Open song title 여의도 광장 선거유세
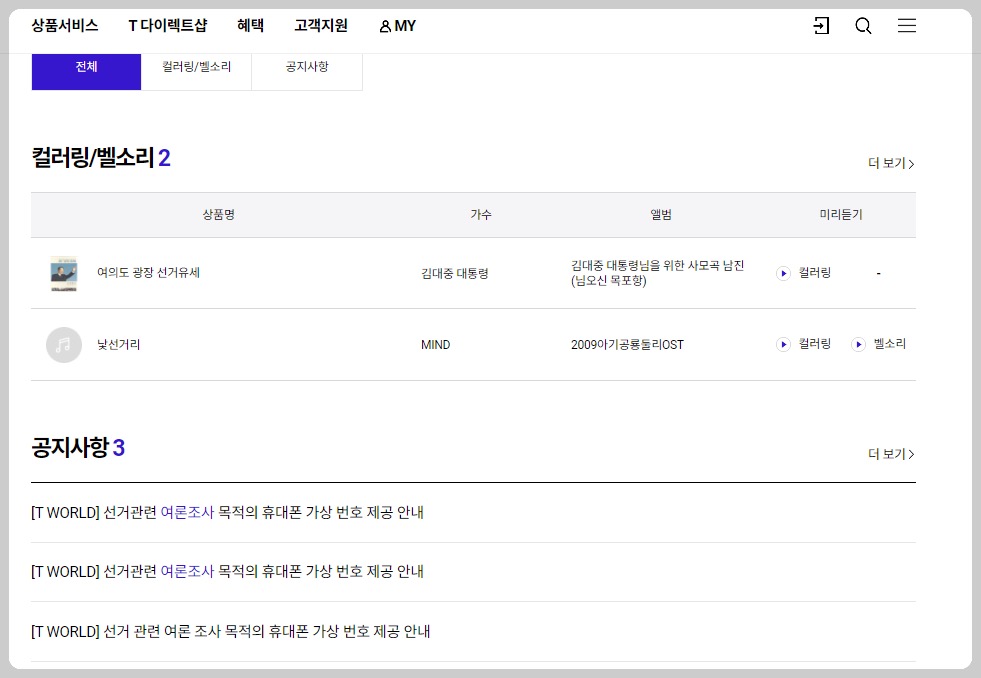Viewport: 981px width, 678px height. (148, 273)
